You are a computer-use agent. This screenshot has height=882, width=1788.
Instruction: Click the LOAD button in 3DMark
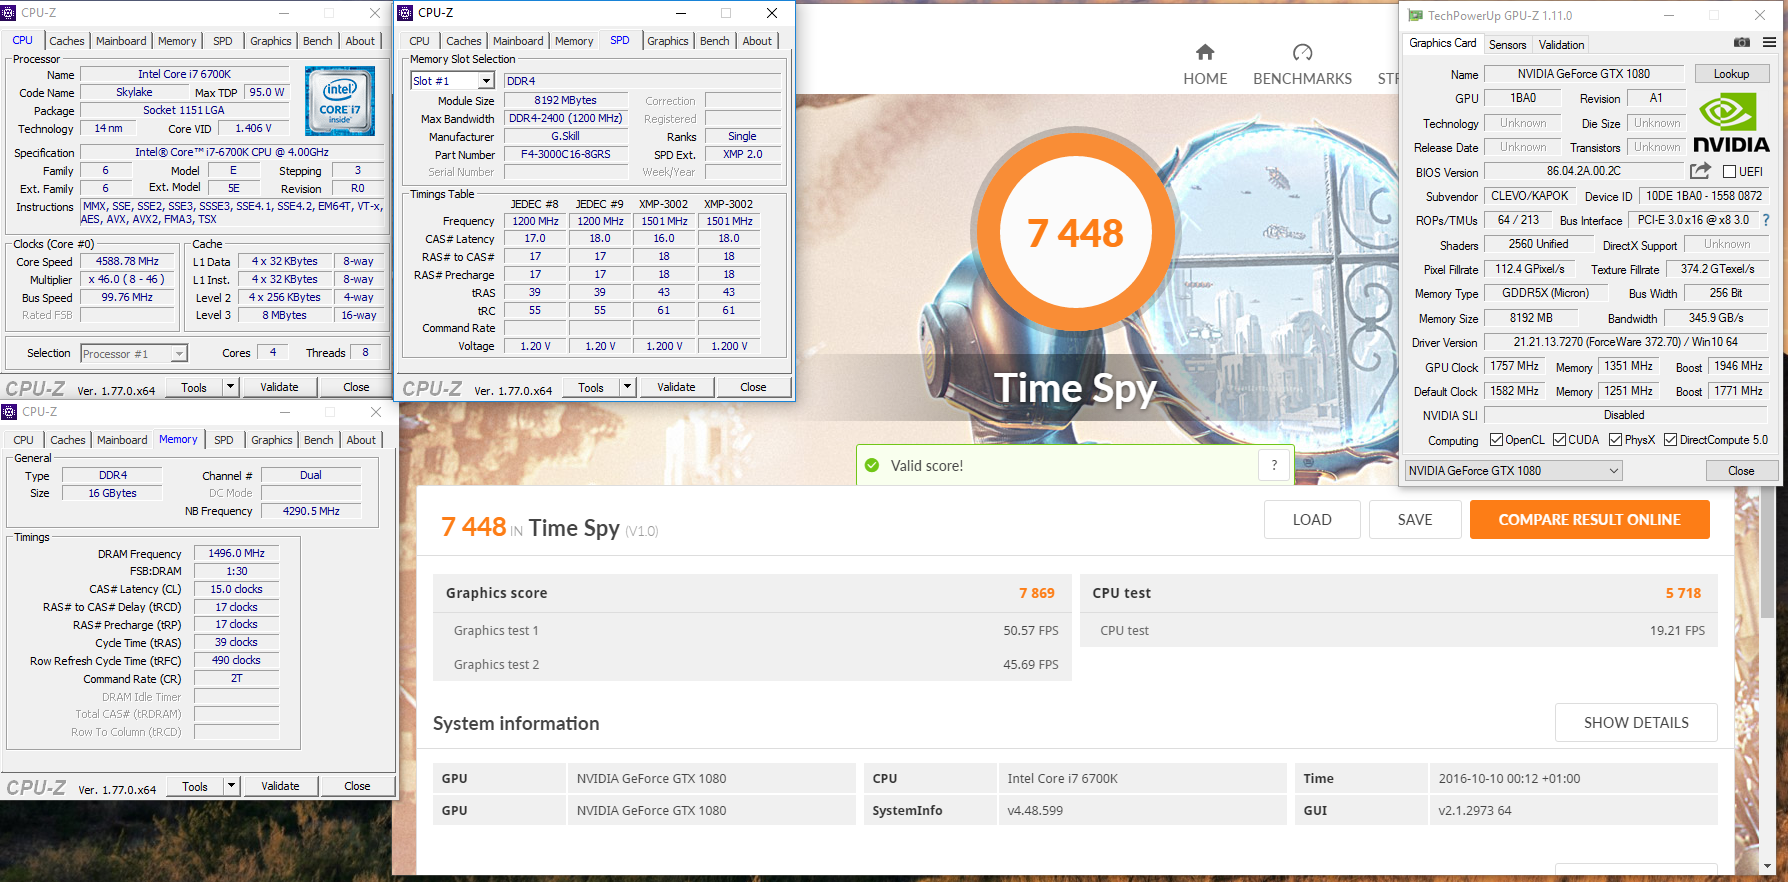[1312, 520]
